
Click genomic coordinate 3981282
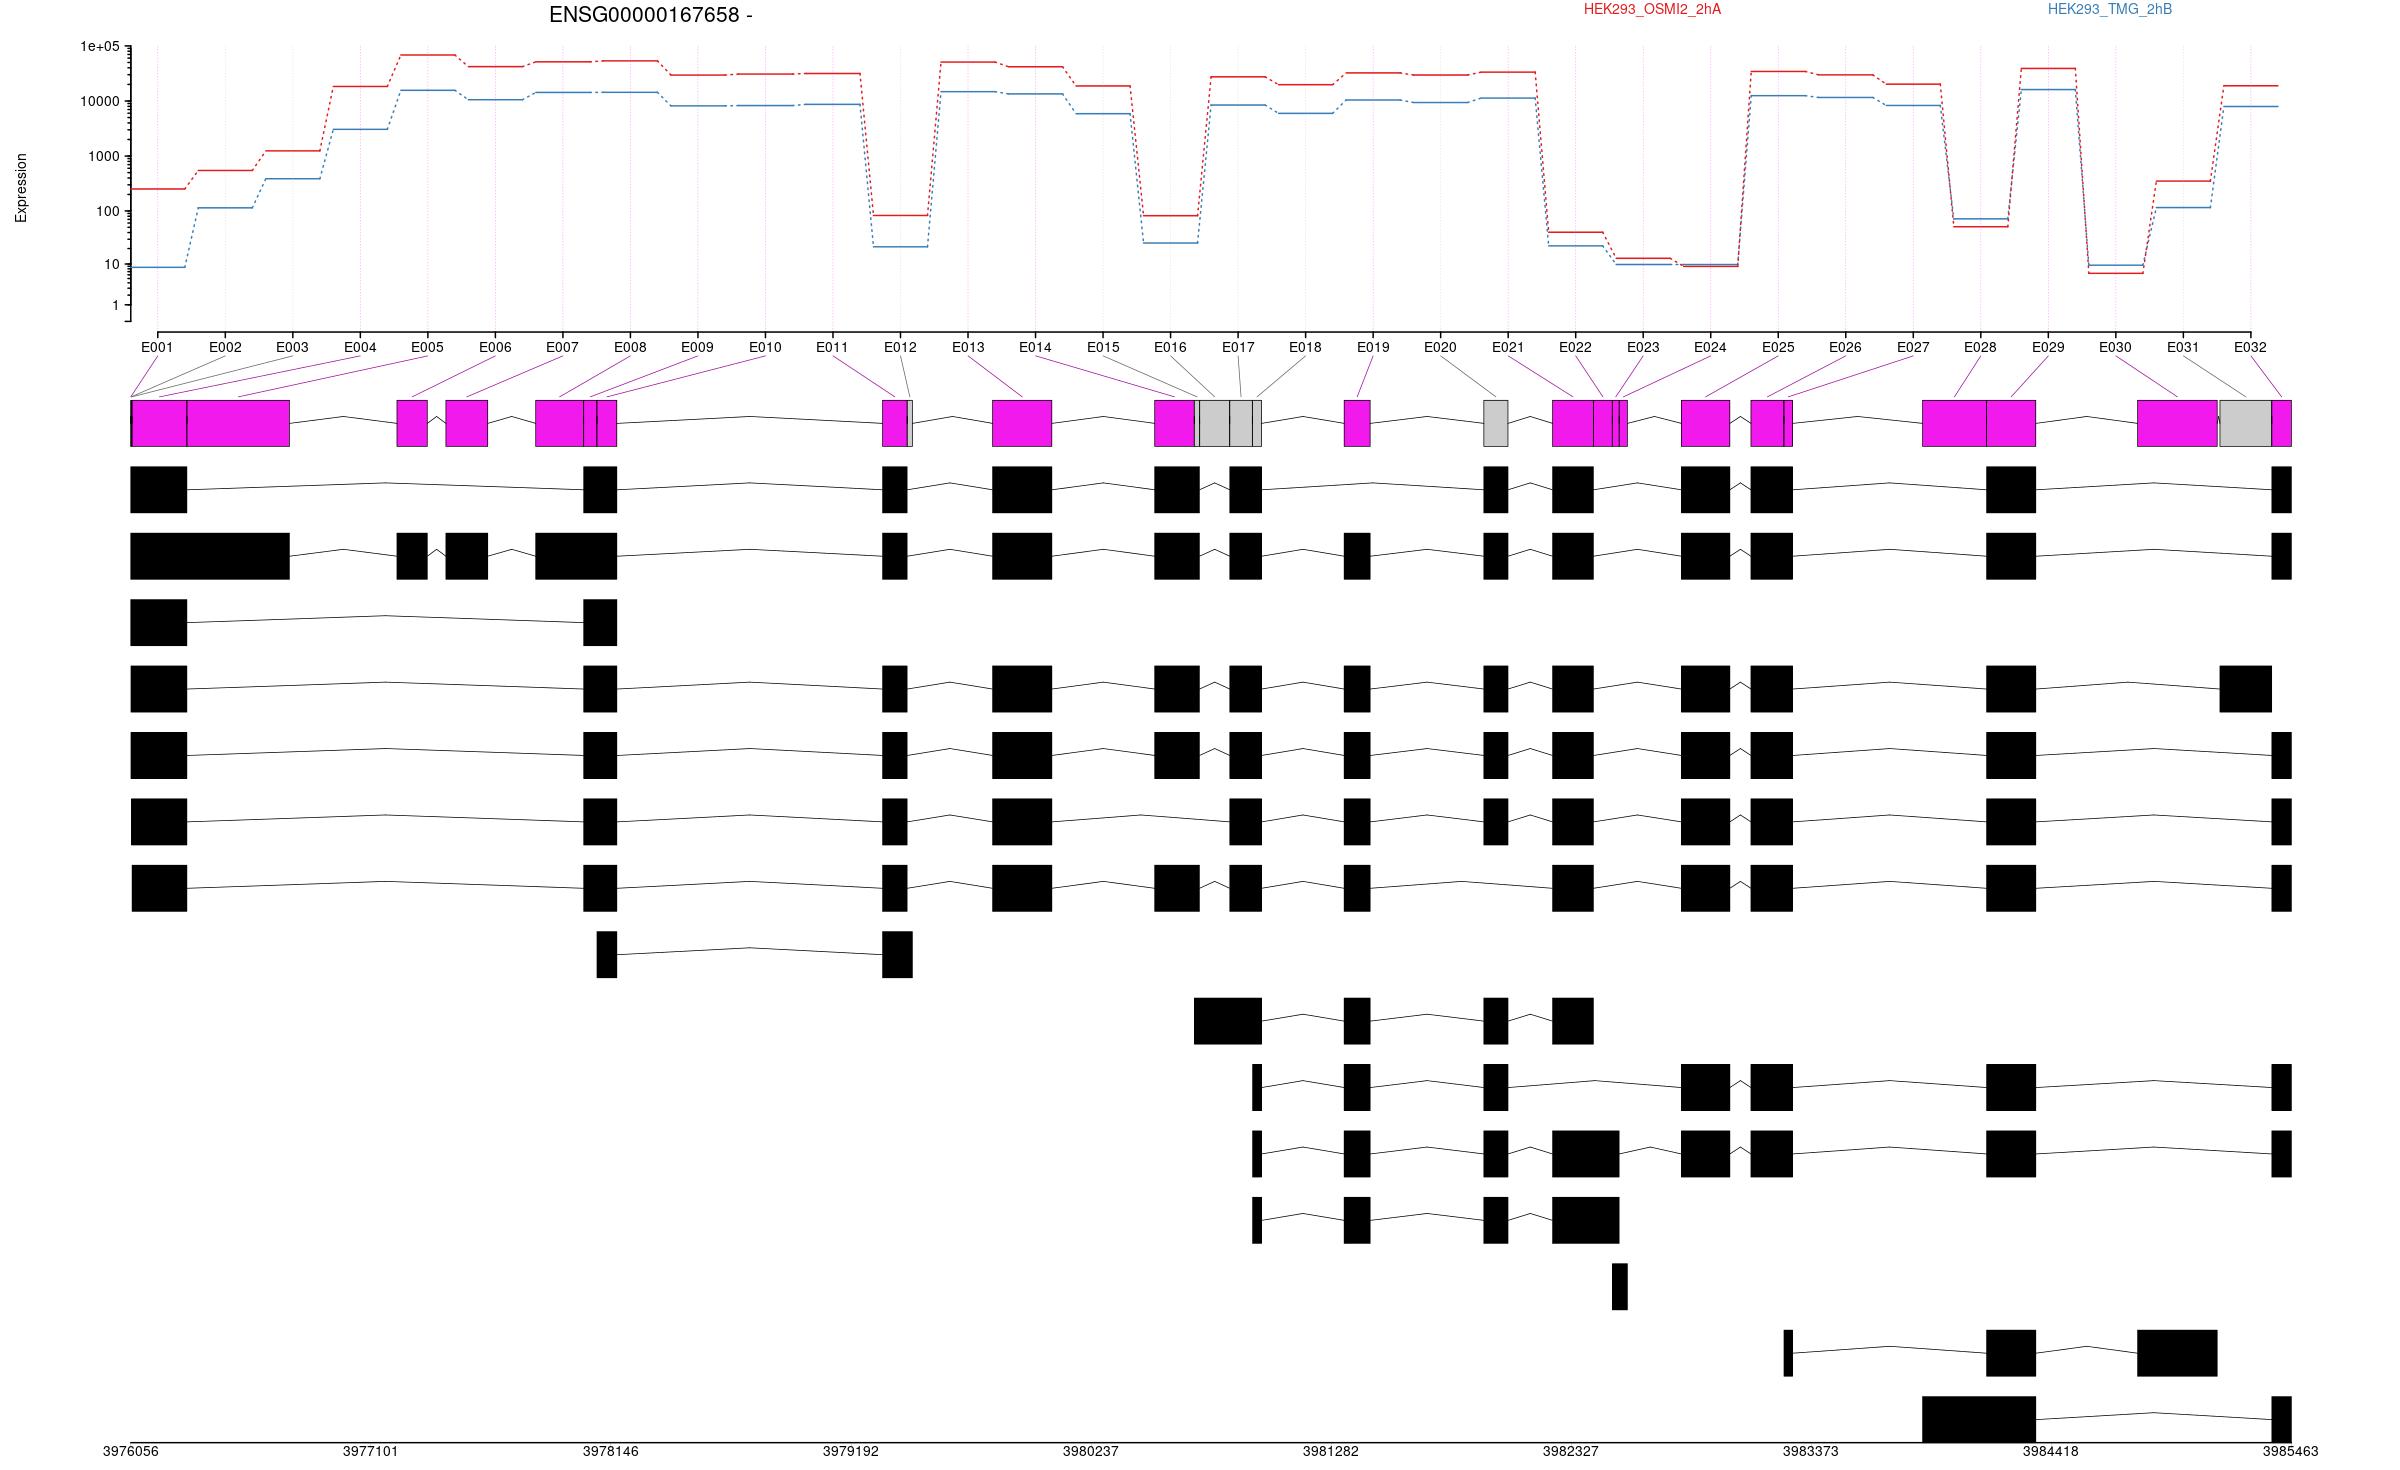tap(1330, 1451)
